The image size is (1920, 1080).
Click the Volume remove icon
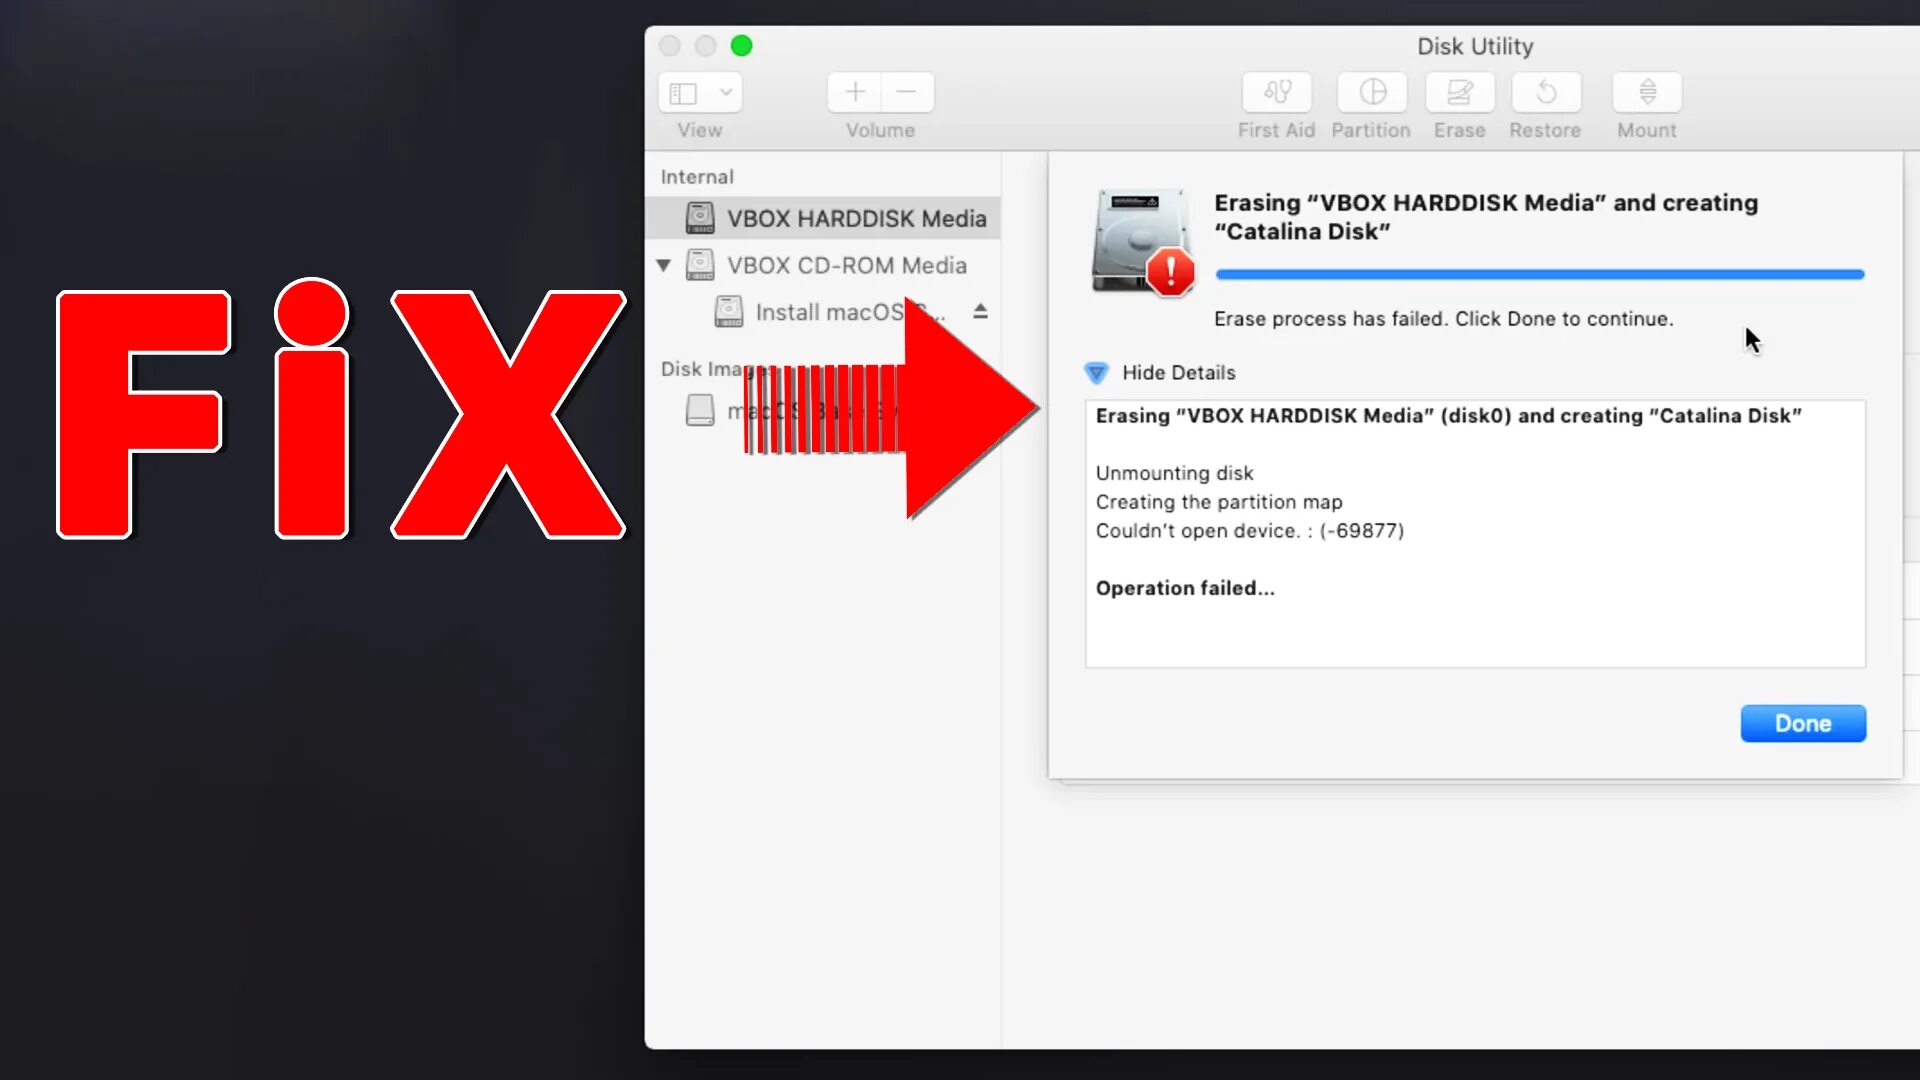coord(905,91)
